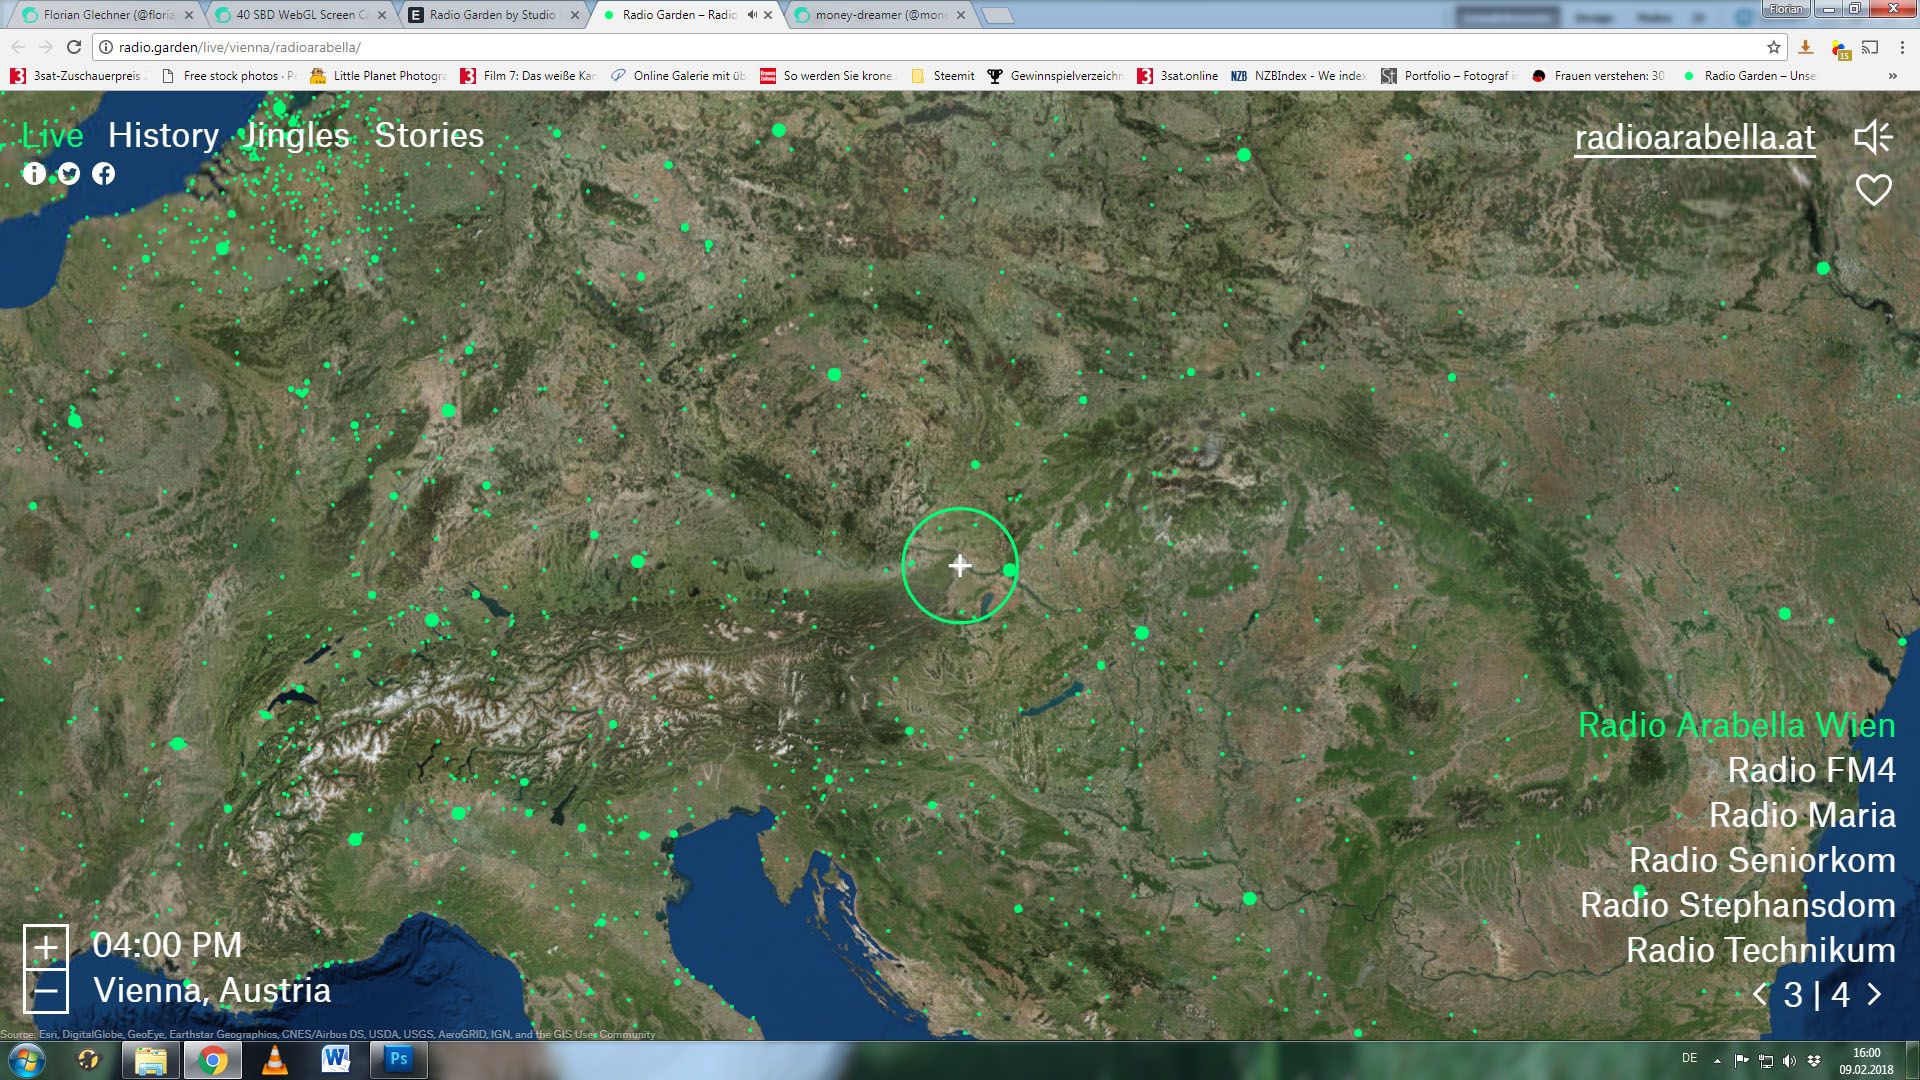Select Radio Arabella Wien station
This screenshot has width=1920, height=1080.
[1737, 725]
